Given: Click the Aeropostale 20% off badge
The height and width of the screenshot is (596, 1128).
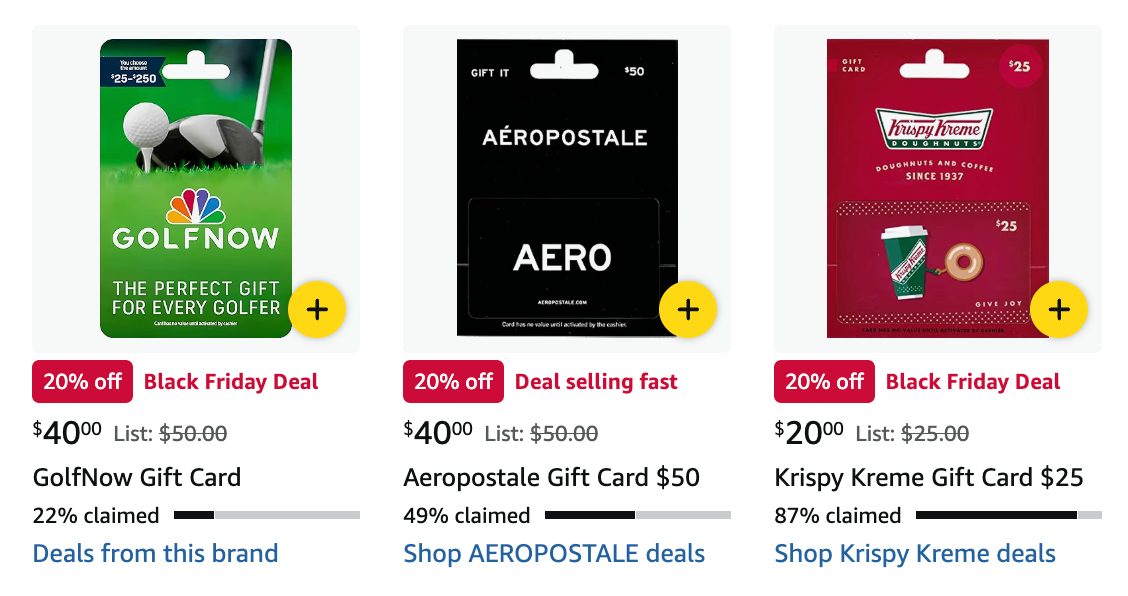Looking at the screenshot, I should coord(453,382).
